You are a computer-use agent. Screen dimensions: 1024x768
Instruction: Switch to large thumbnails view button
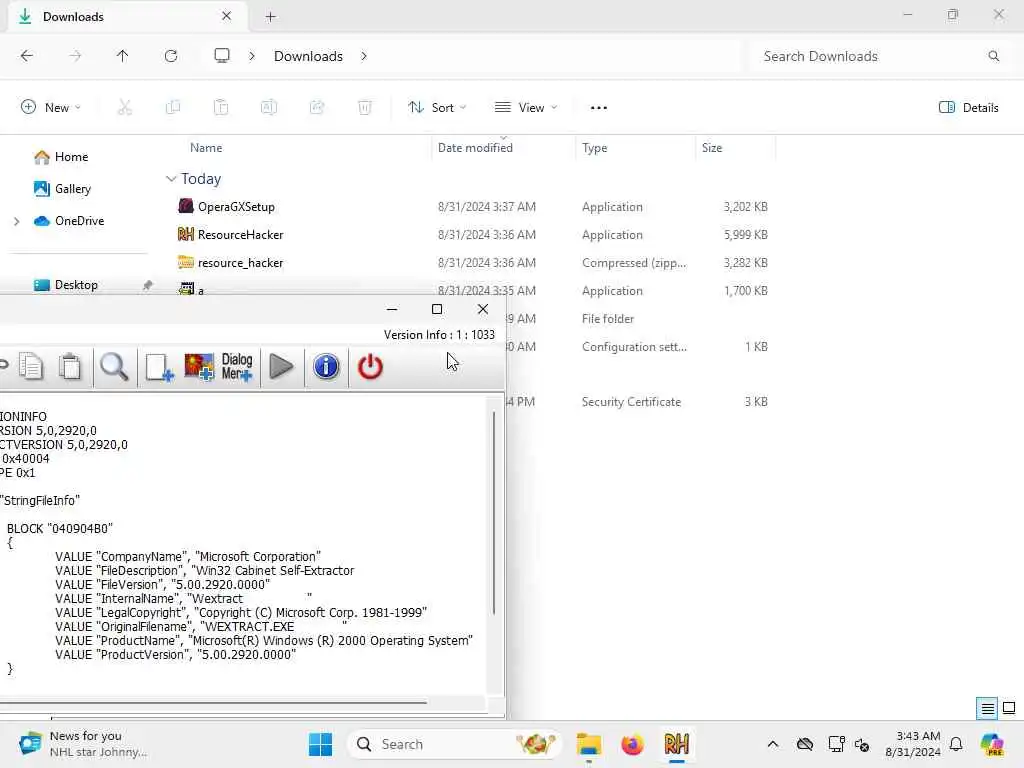(1009, 708)
